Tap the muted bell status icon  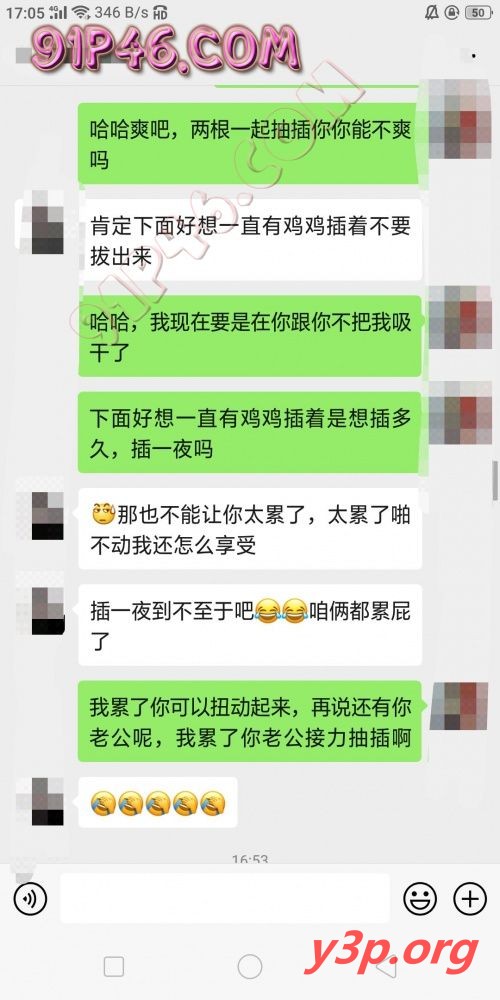(x=432, y=12)
